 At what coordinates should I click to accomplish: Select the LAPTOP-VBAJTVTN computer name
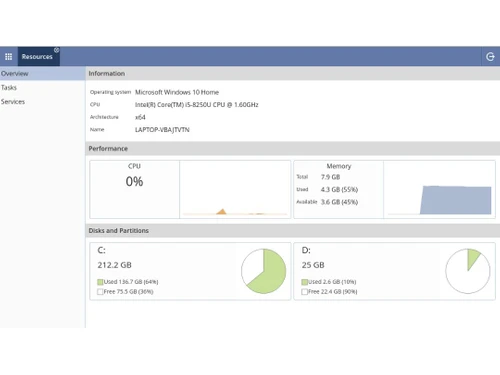162,130
